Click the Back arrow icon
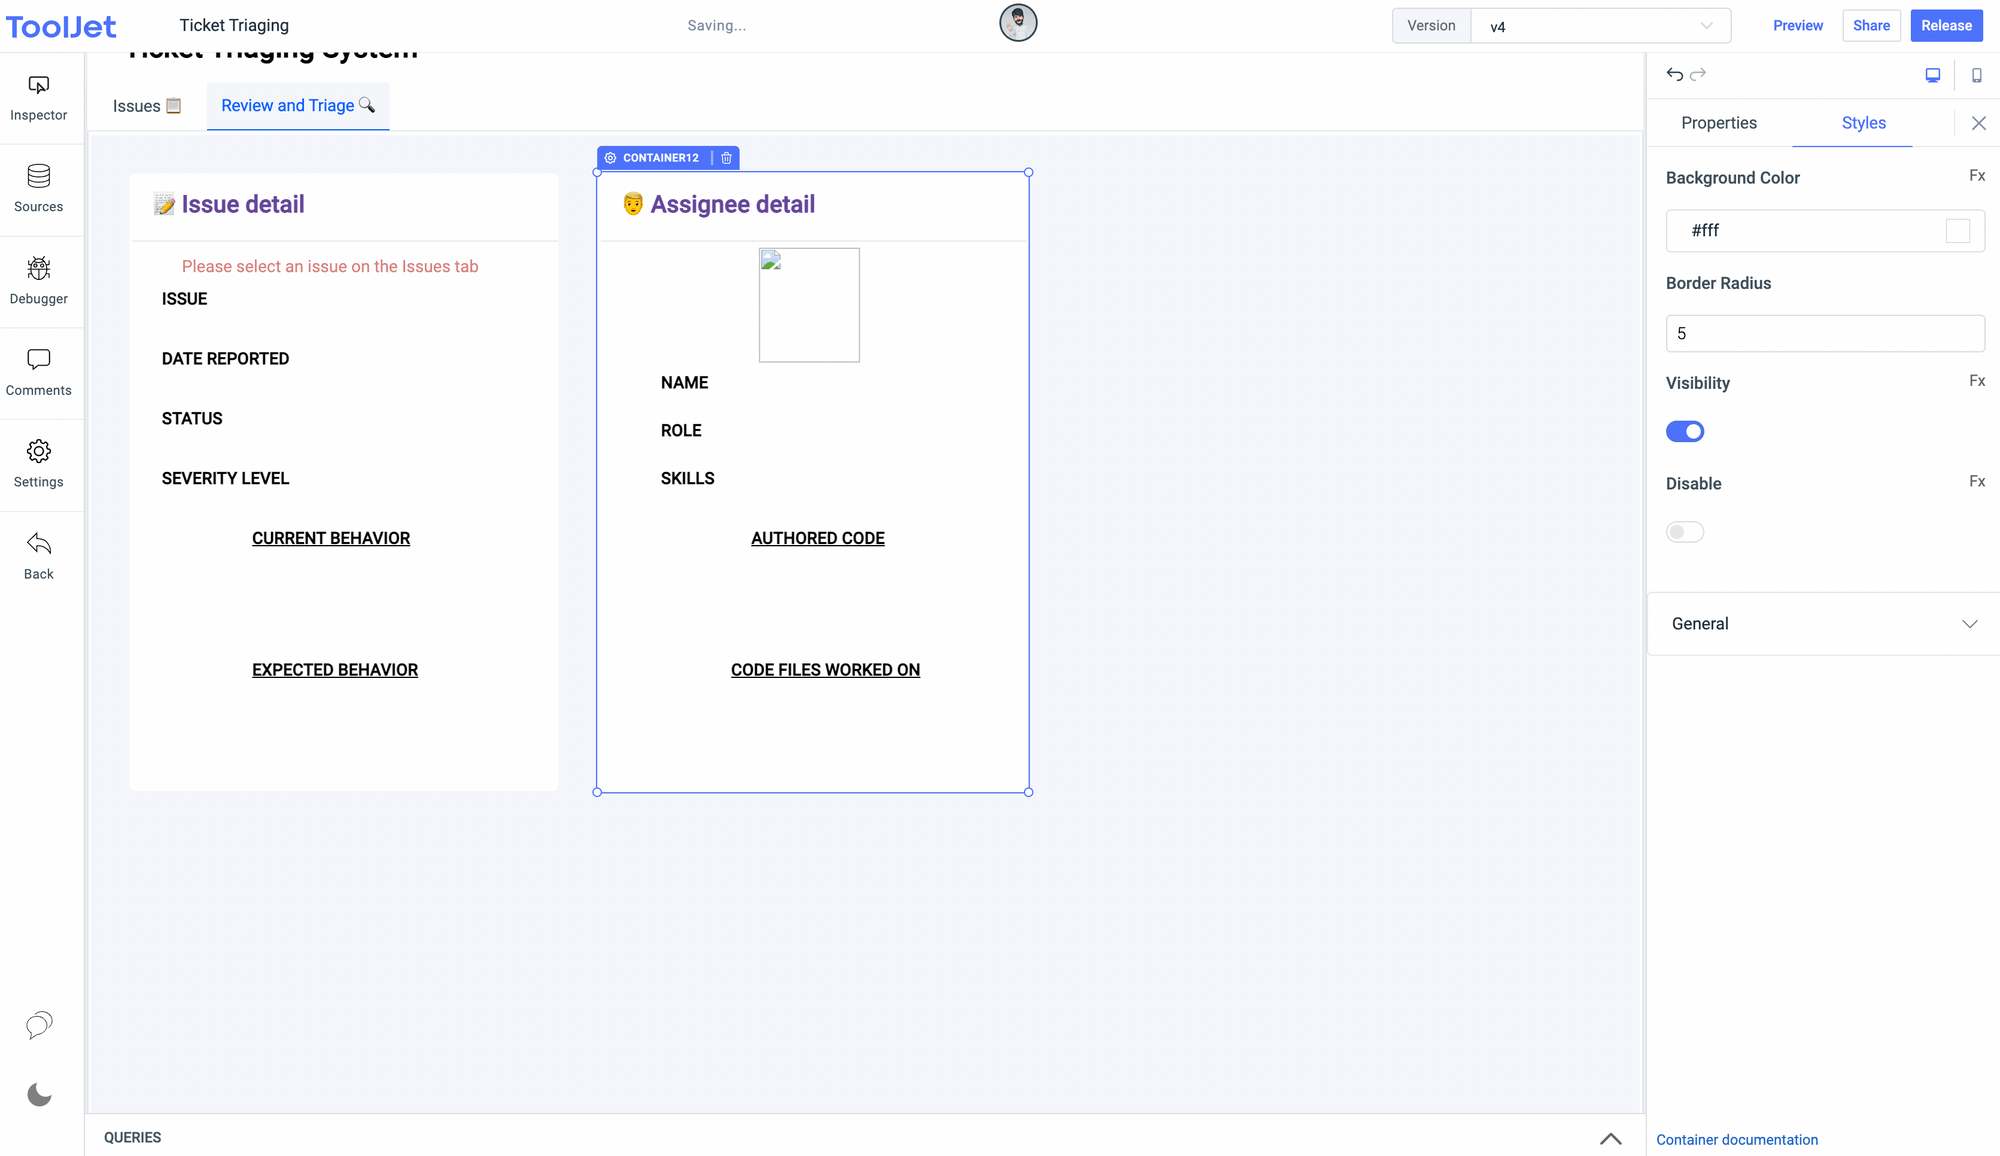The image size is (2000, 1156). click(x=39, y=555)
